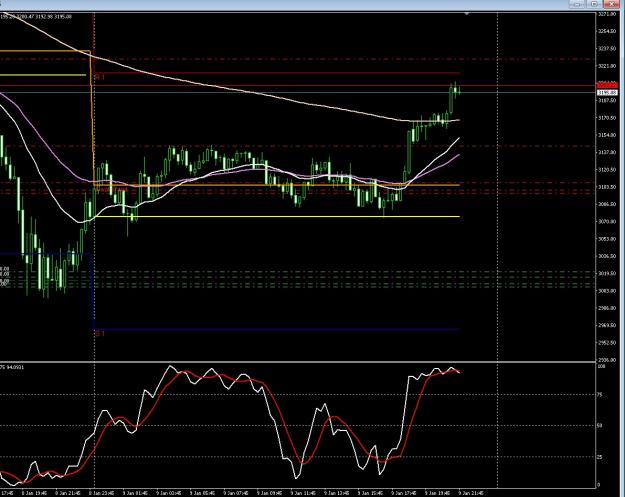625x497 pixels.
Task: Click the red R1 pivot label
Action: 100,77
